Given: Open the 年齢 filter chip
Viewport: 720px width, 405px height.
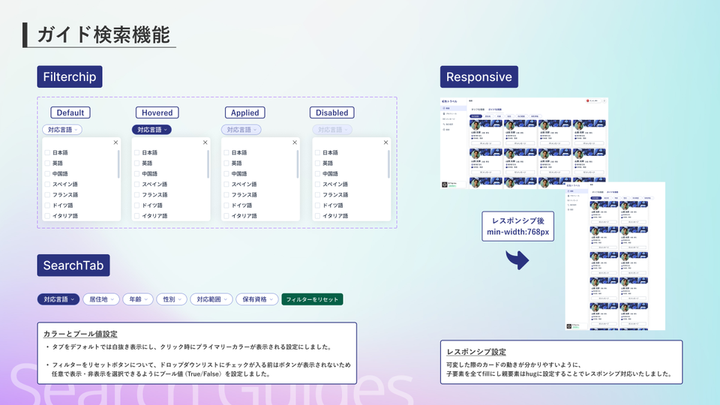Looking at the screenshot, I should tap(138, 299).
